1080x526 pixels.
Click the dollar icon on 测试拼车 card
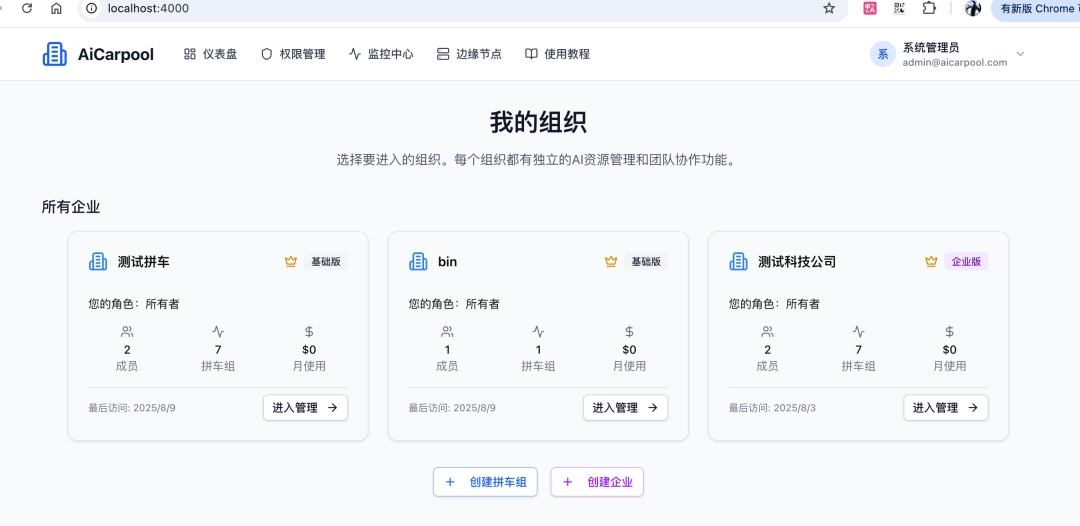pyautogui.click(x=309, y=331)
